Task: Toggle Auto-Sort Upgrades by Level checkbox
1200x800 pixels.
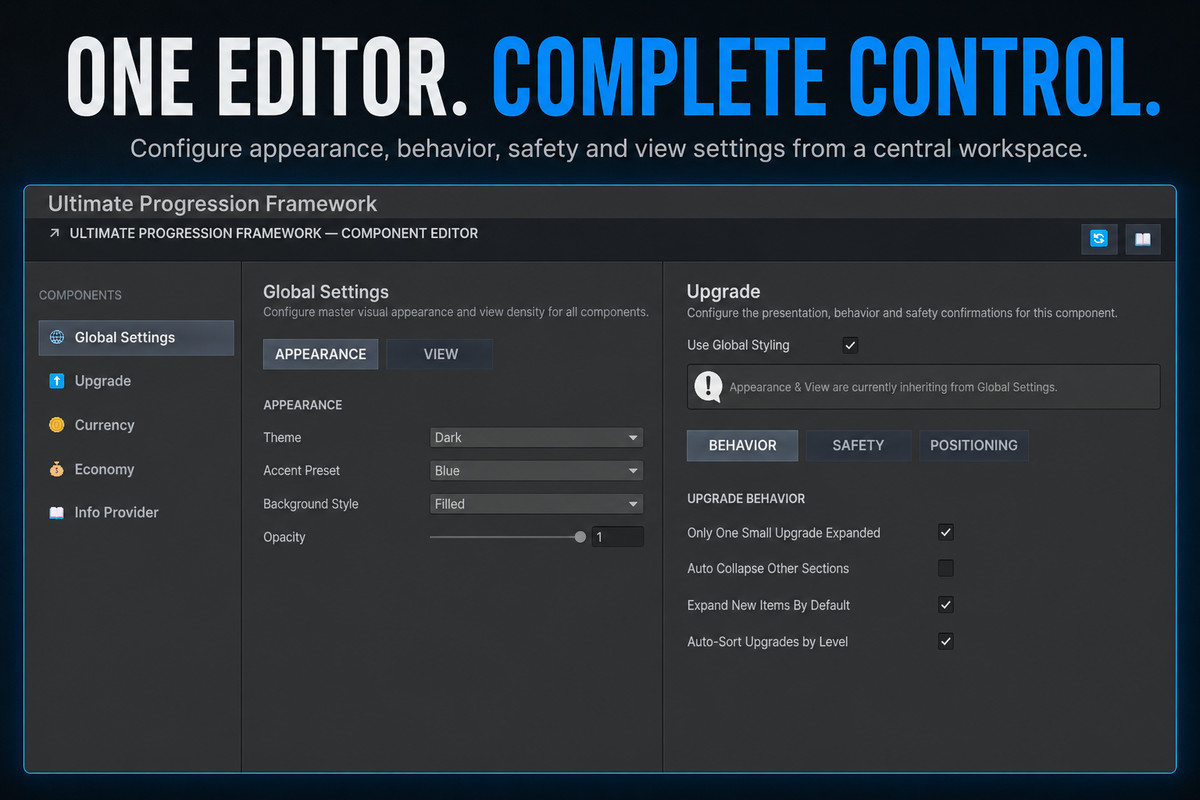Action: tap(945, 641)
